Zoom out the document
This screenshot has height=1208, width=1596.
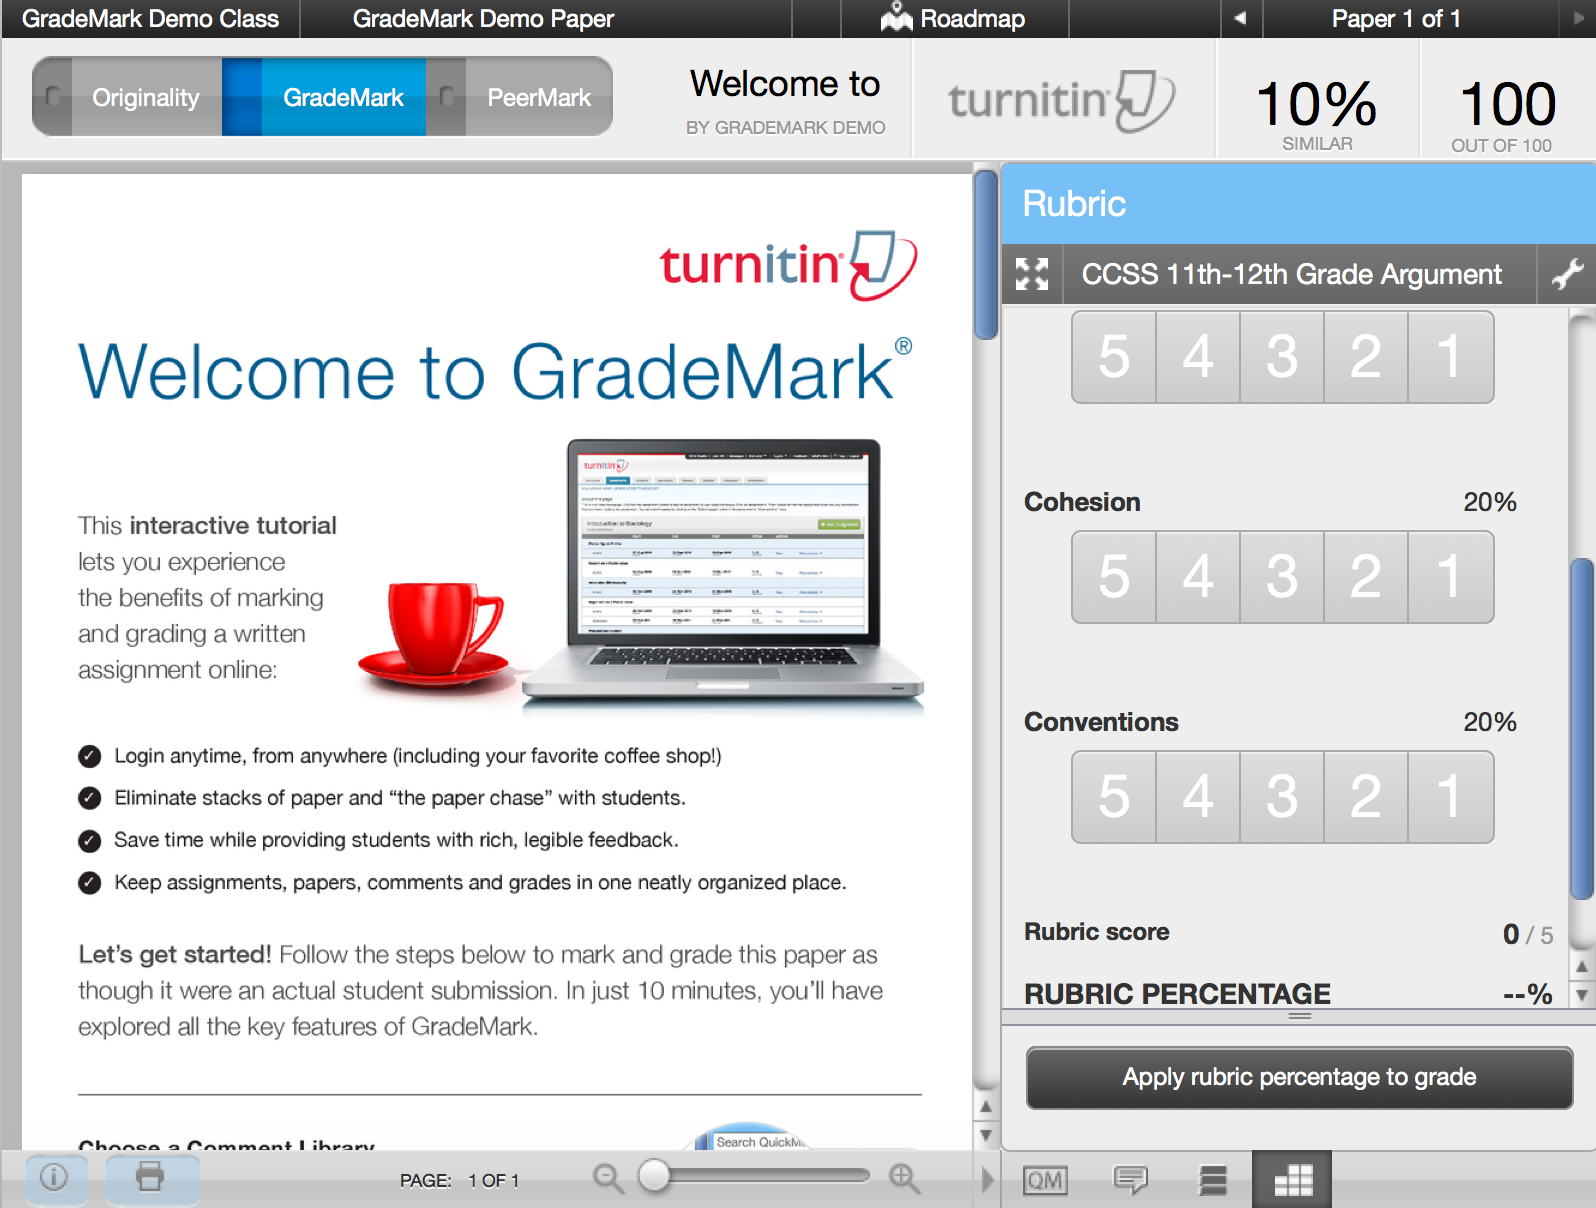pyautogui.click(x=608, y=1179)
